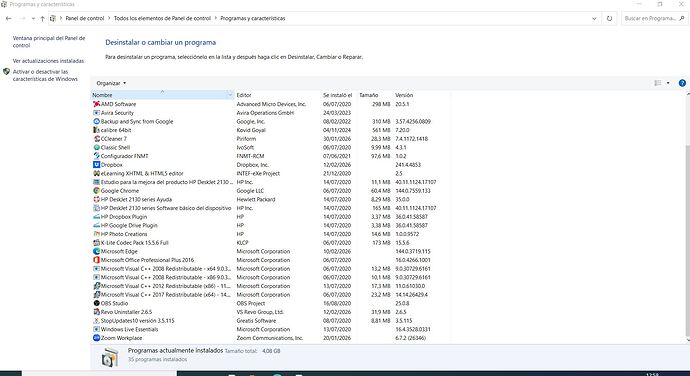Click the HP Deskjet 2130 series Ayuda icon
The width and height of the screenshot is (690, 376).
point(96,199)
